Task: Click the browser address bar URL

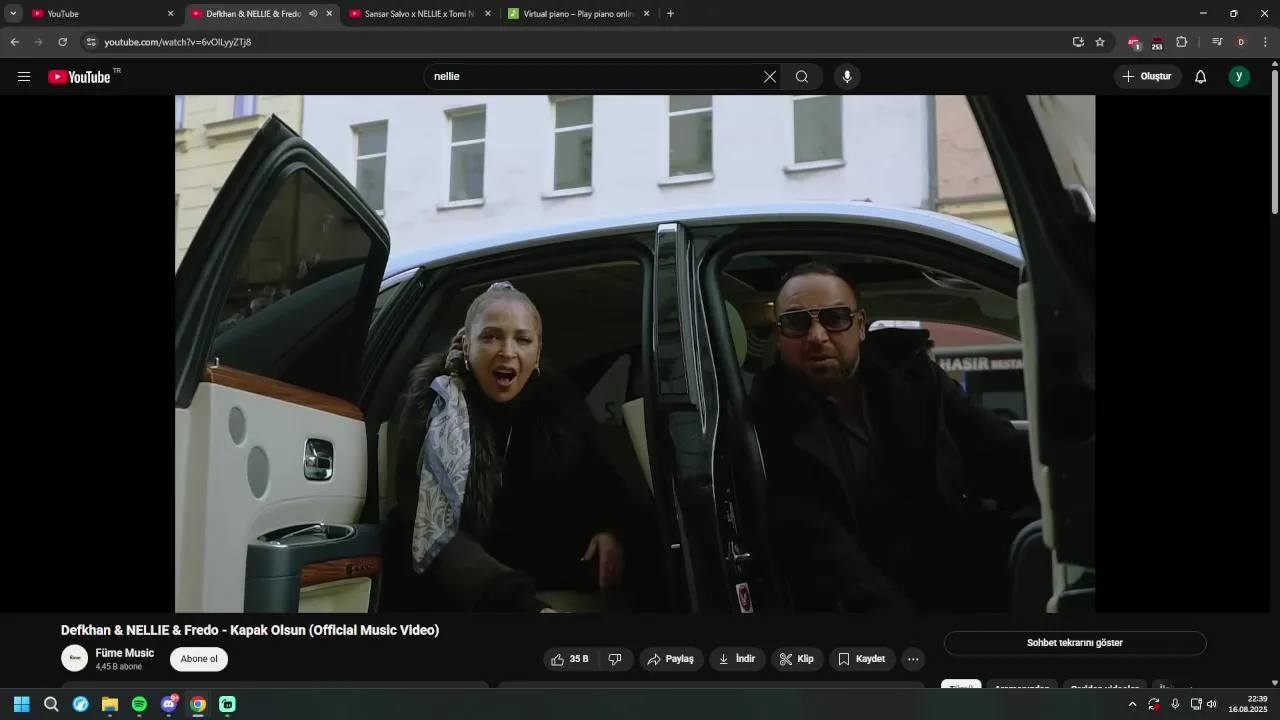Action: coord(178,42)
